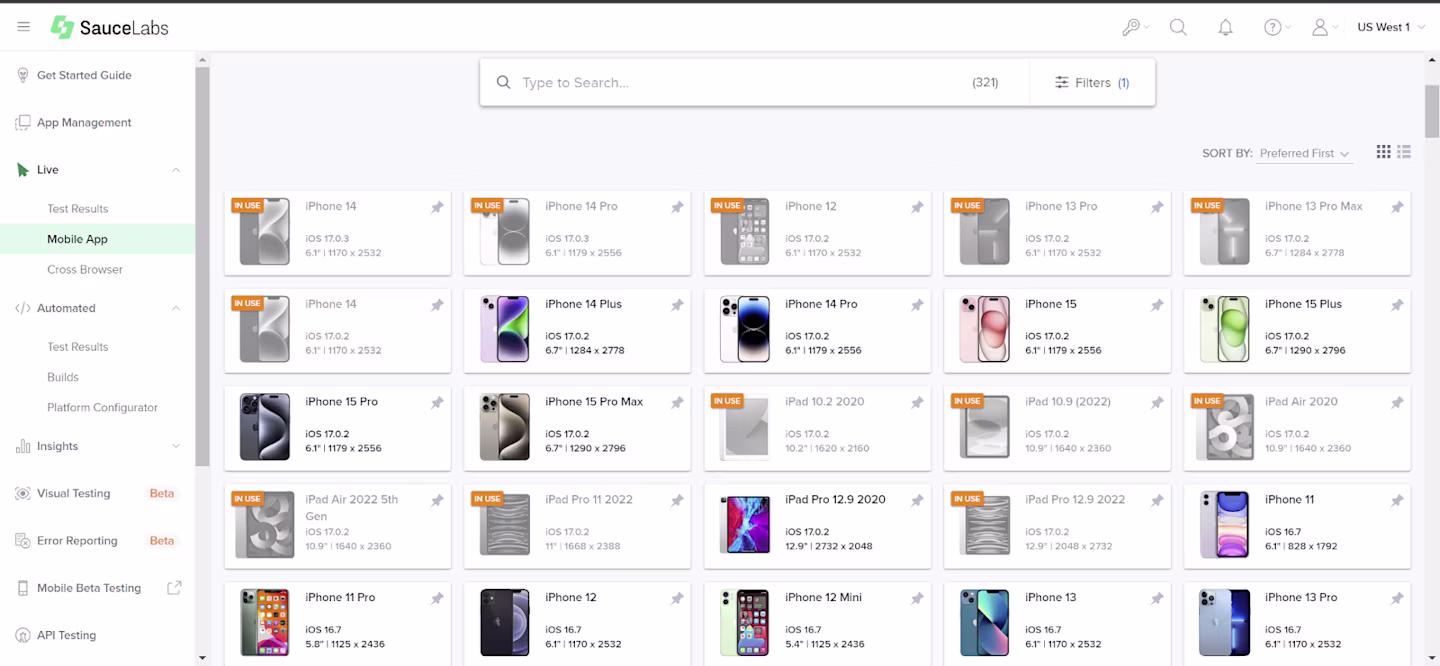
Task: Click the App Management sidebar icon
Action: 22,122
